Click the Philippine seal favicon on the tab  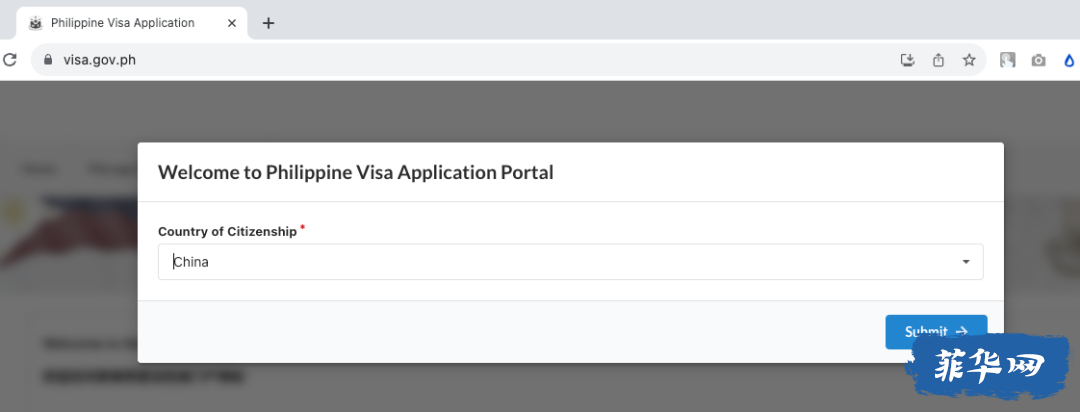pos(35,23)
